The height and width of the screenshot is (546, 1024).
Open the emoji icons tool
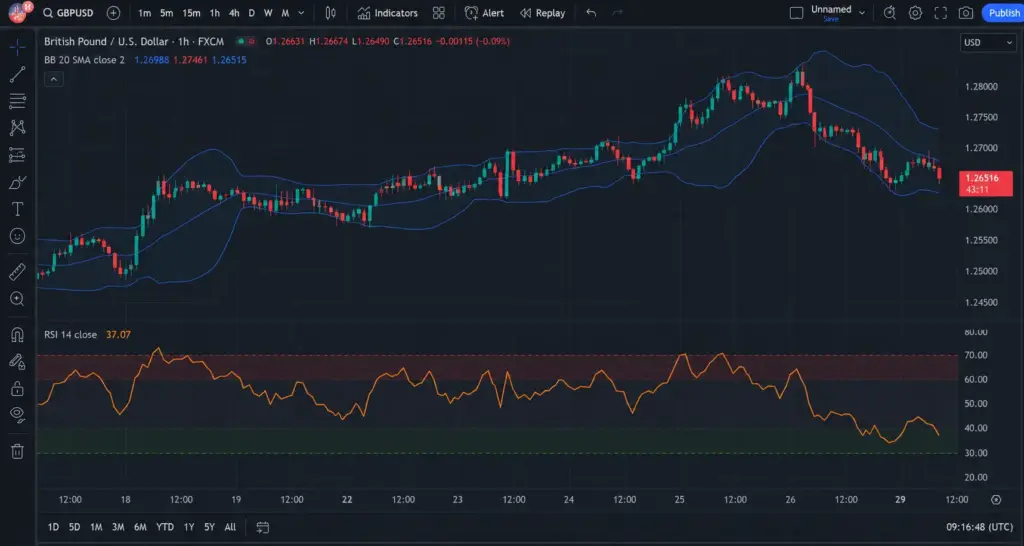pos(18,236)
